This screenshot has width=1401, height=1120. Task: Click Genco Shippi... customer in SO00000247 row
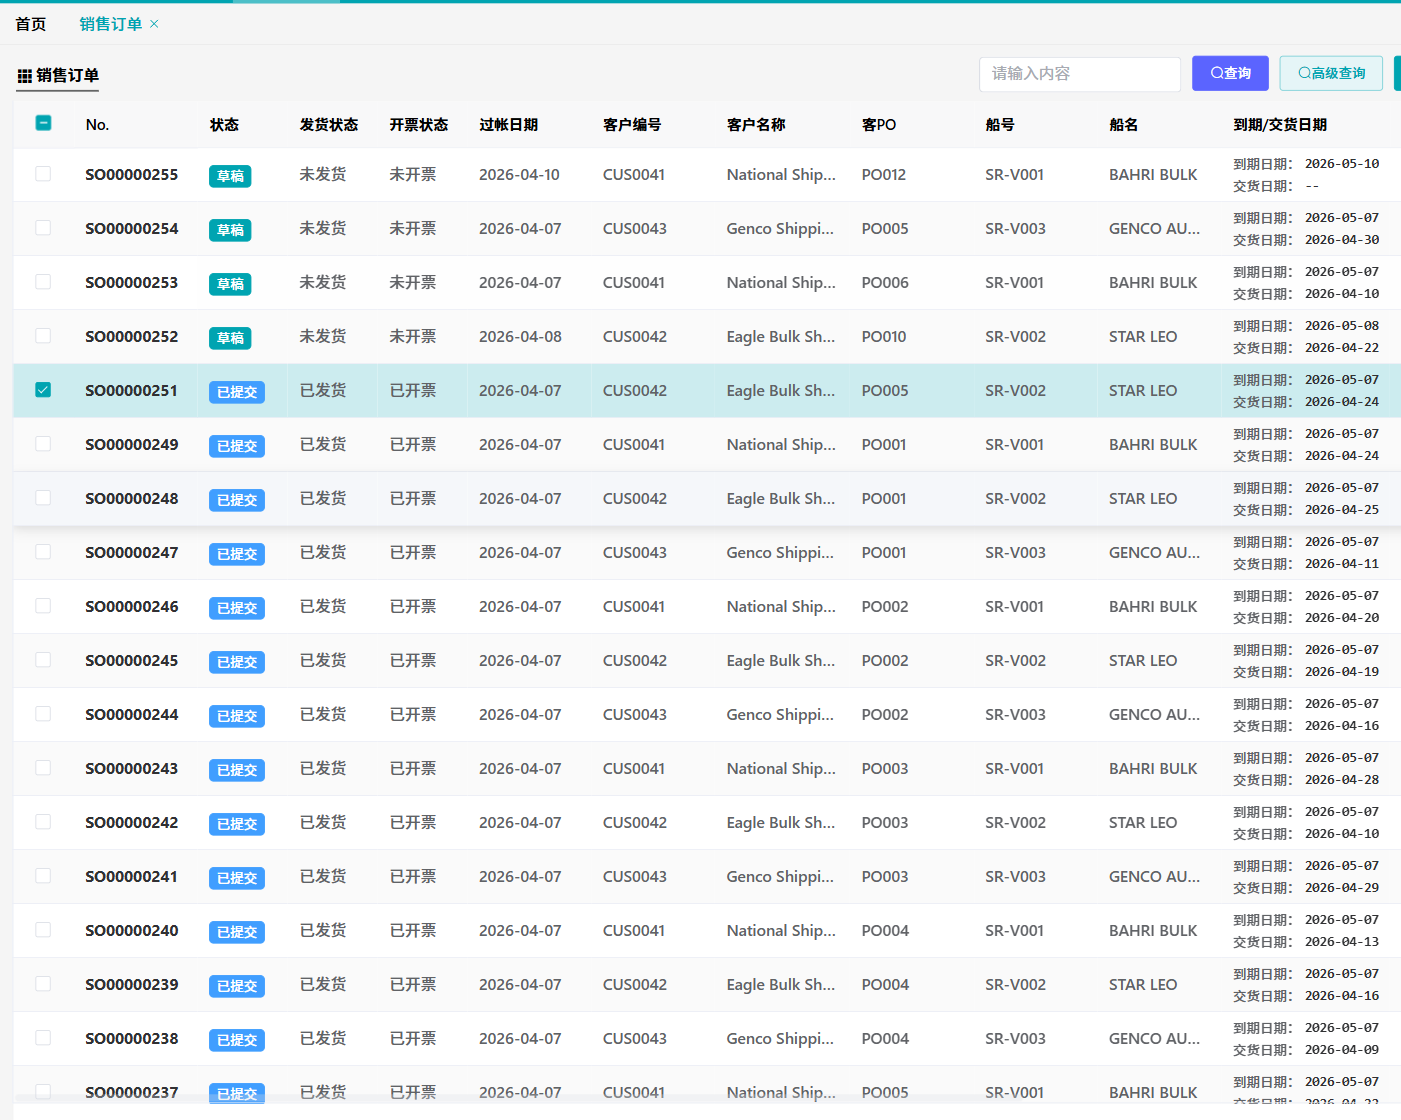click(779, 553)
